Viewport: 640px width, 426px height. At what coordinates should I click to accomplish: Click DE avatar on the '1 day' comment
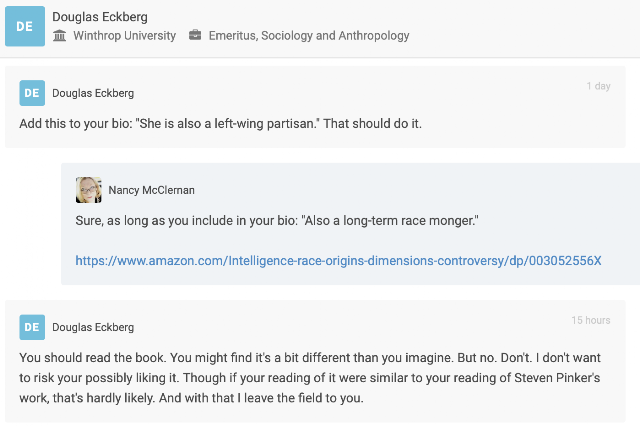click(x=32, y=92)
